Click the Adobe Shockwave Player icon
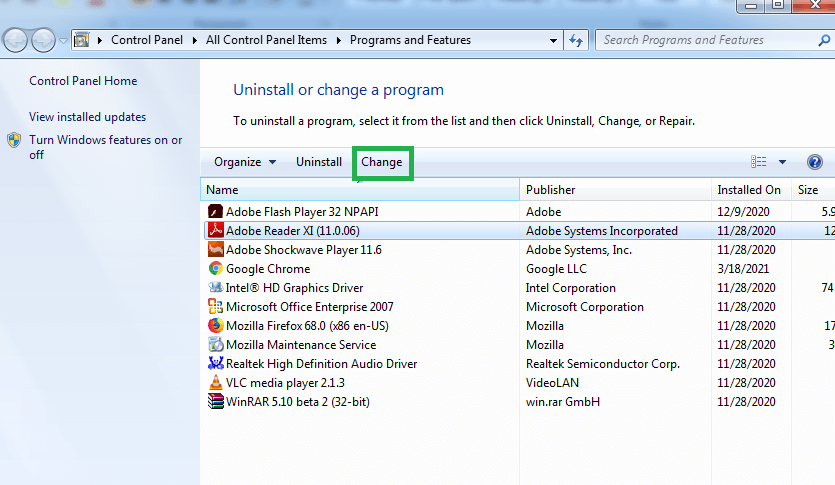The image size is (835, 485). [x=215, y=249]
